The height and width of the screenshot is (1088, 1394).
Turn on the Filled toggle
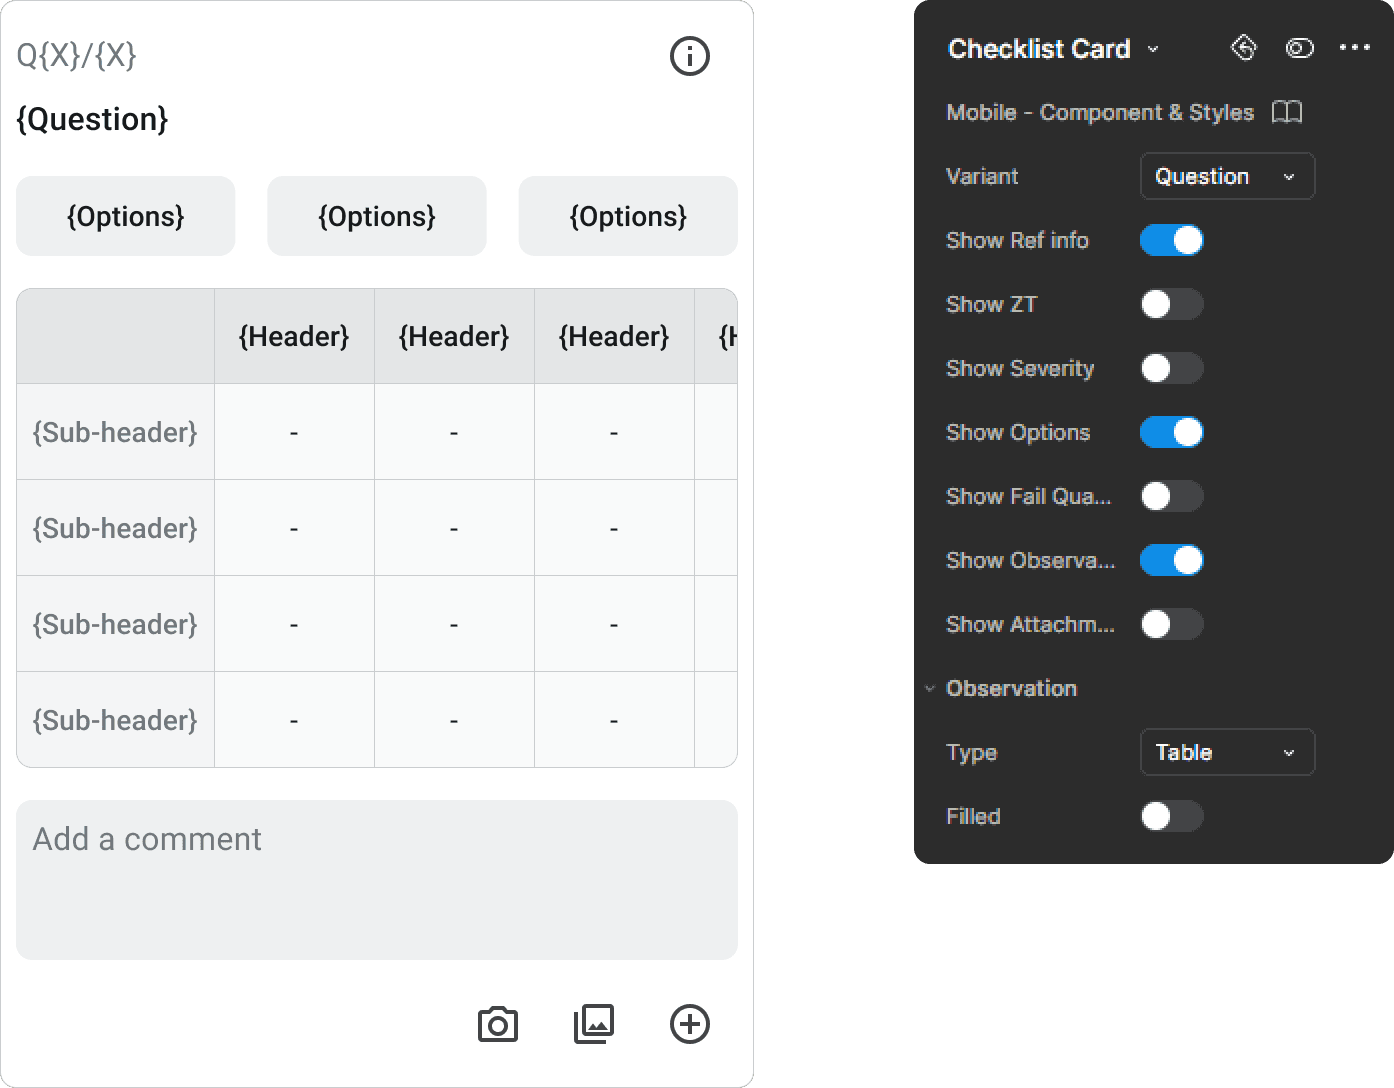1172,816
